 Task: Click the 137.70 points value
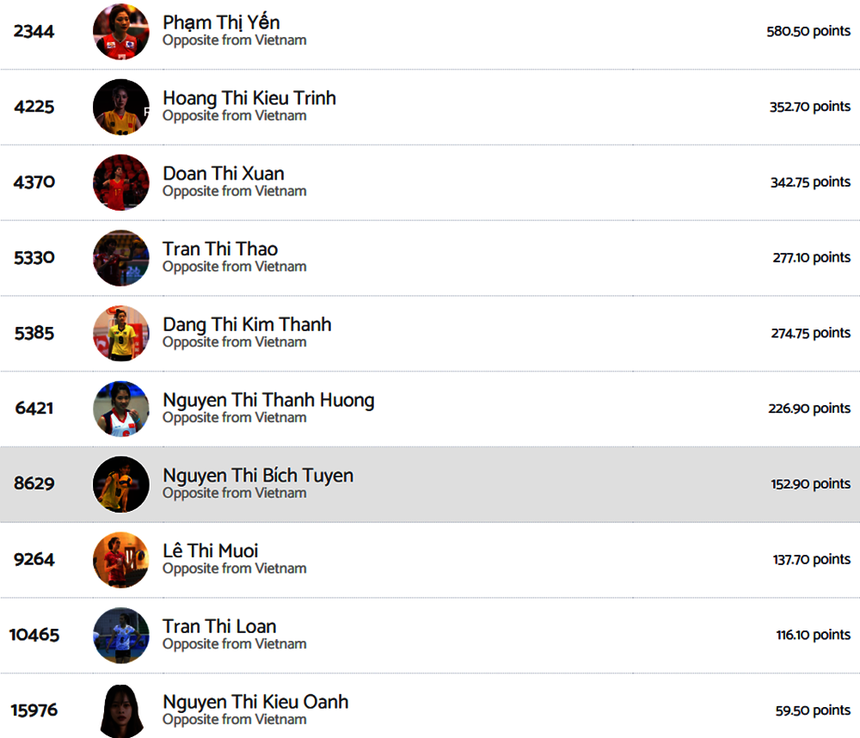tap(810, 559)
